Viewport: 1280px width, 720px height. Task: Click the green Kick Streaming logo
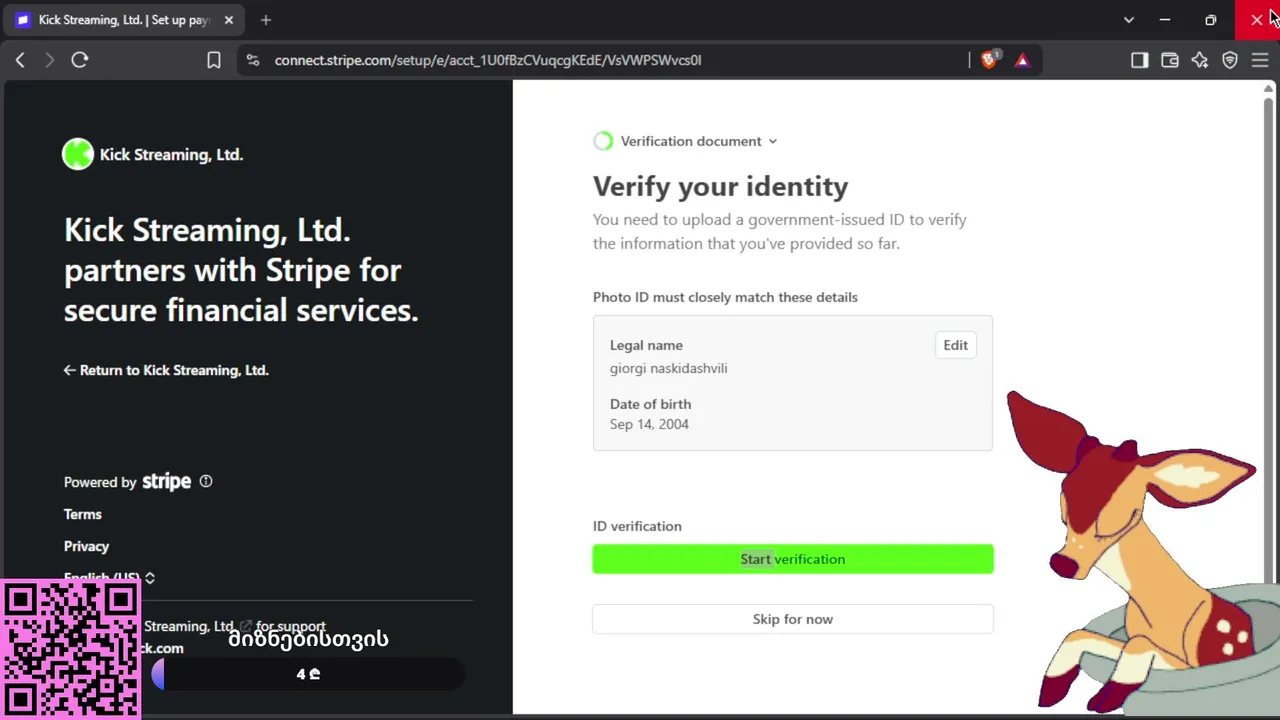click(78, 154)
